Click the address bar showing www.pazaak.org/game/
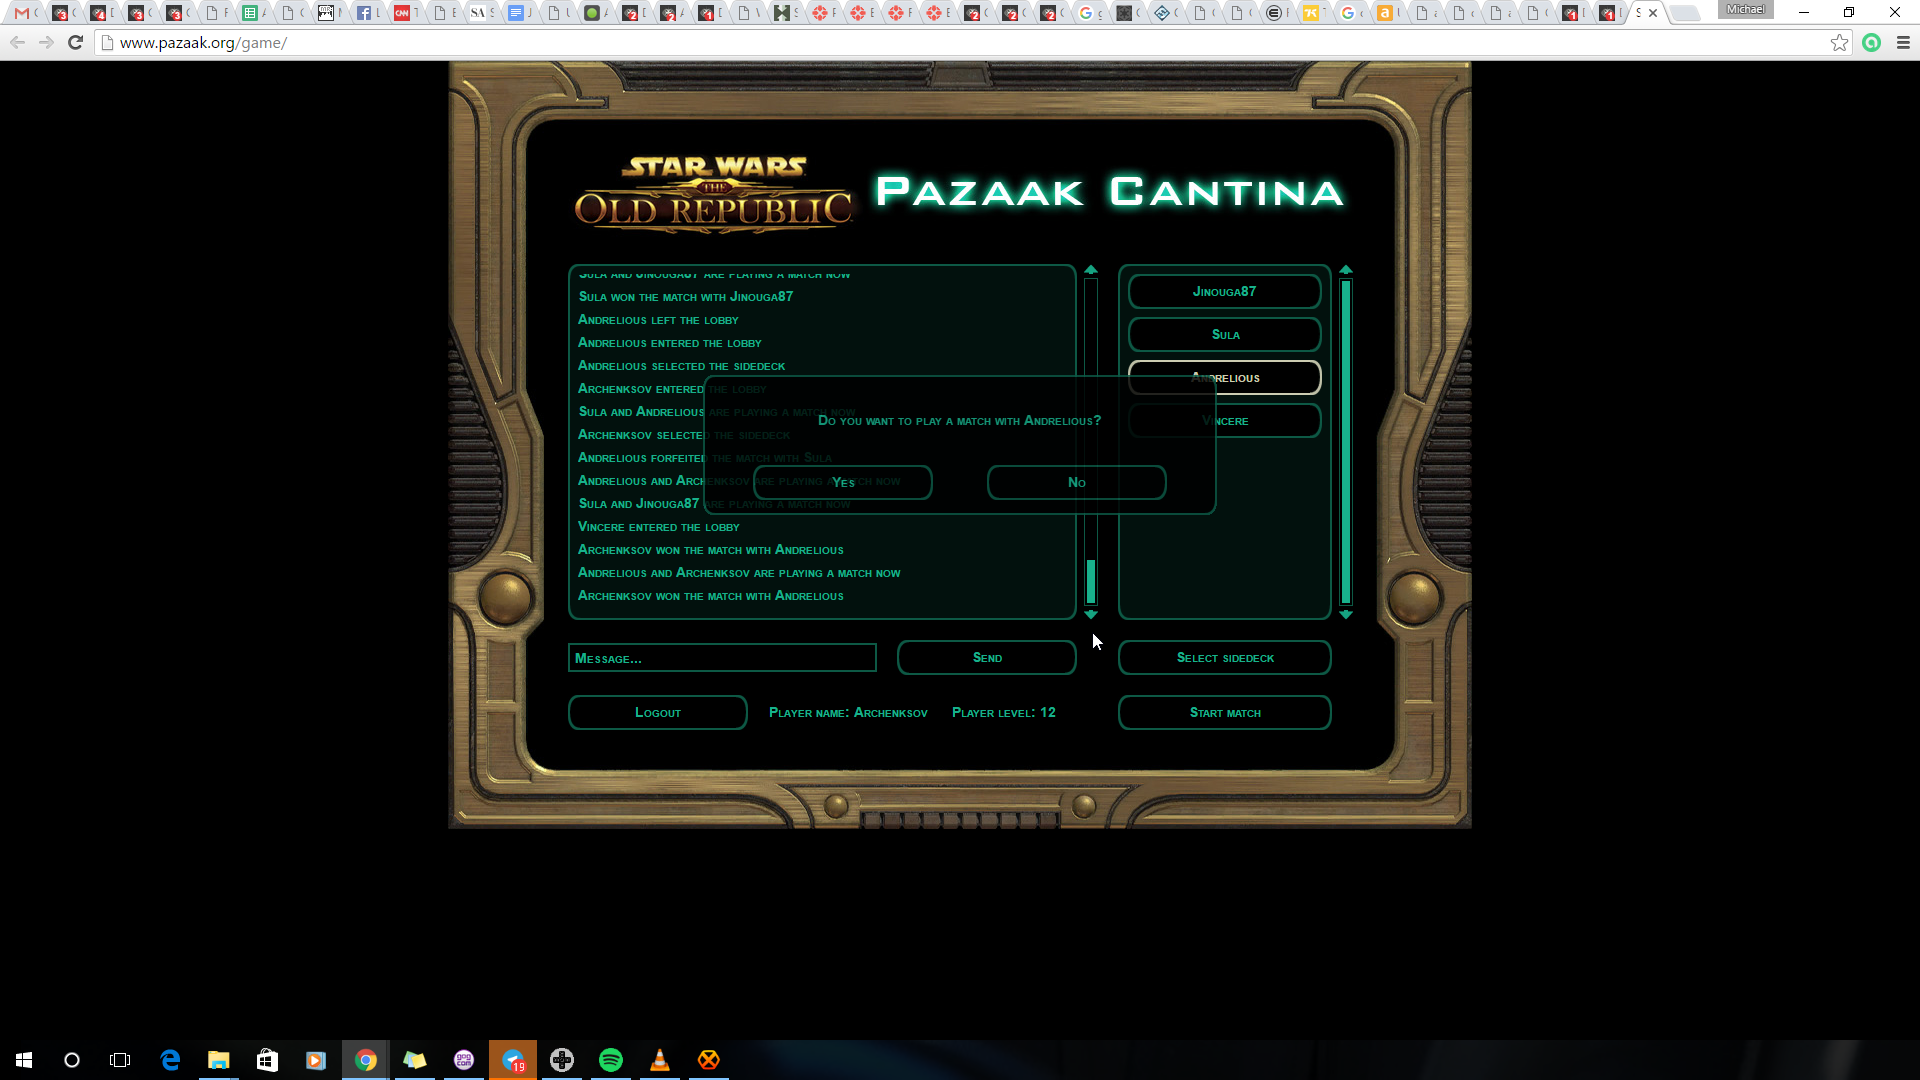This screenshot has height=1080, width=1920. [x=960, y=42]
